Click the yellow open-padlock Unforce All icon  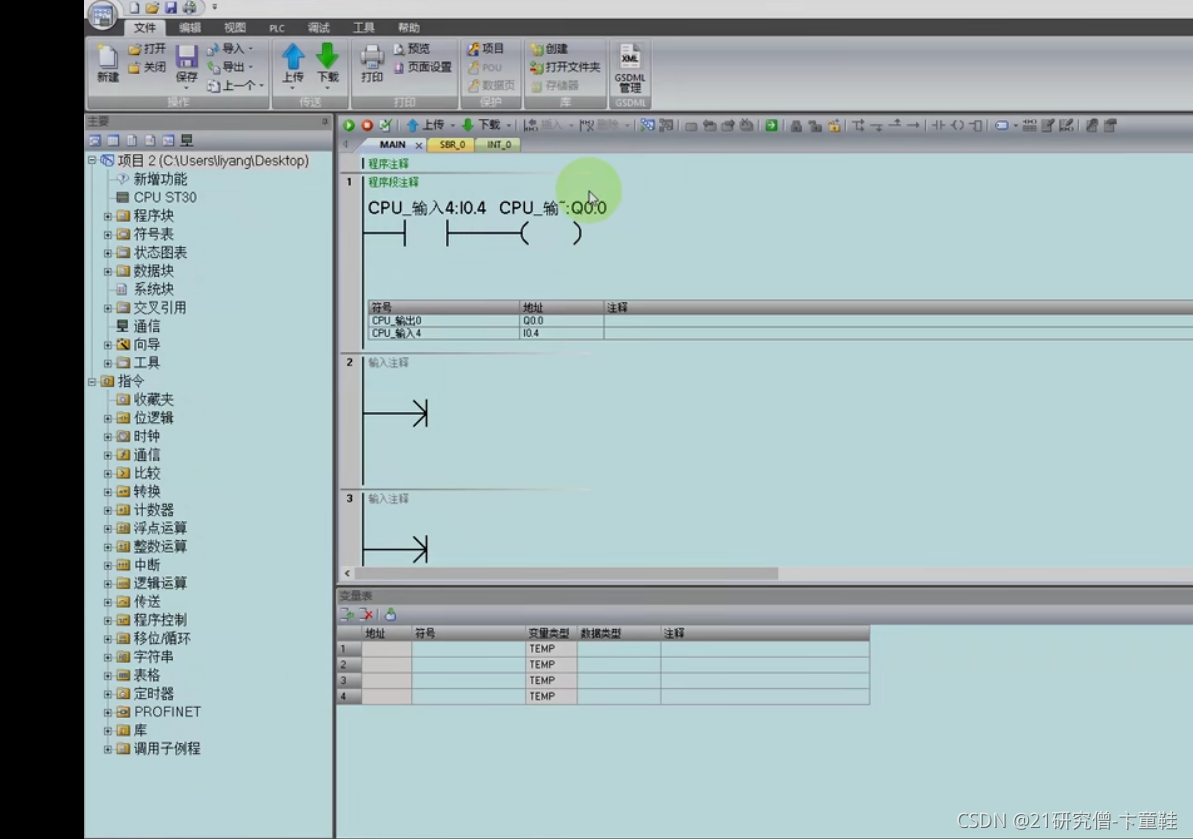click(x=834, y=126)
